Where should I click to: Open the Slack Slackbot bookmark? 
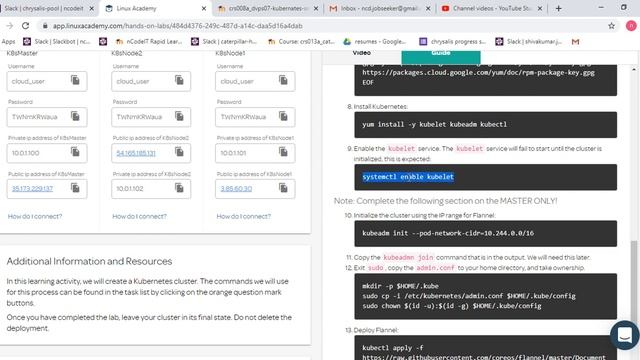(x=57, y=42)
